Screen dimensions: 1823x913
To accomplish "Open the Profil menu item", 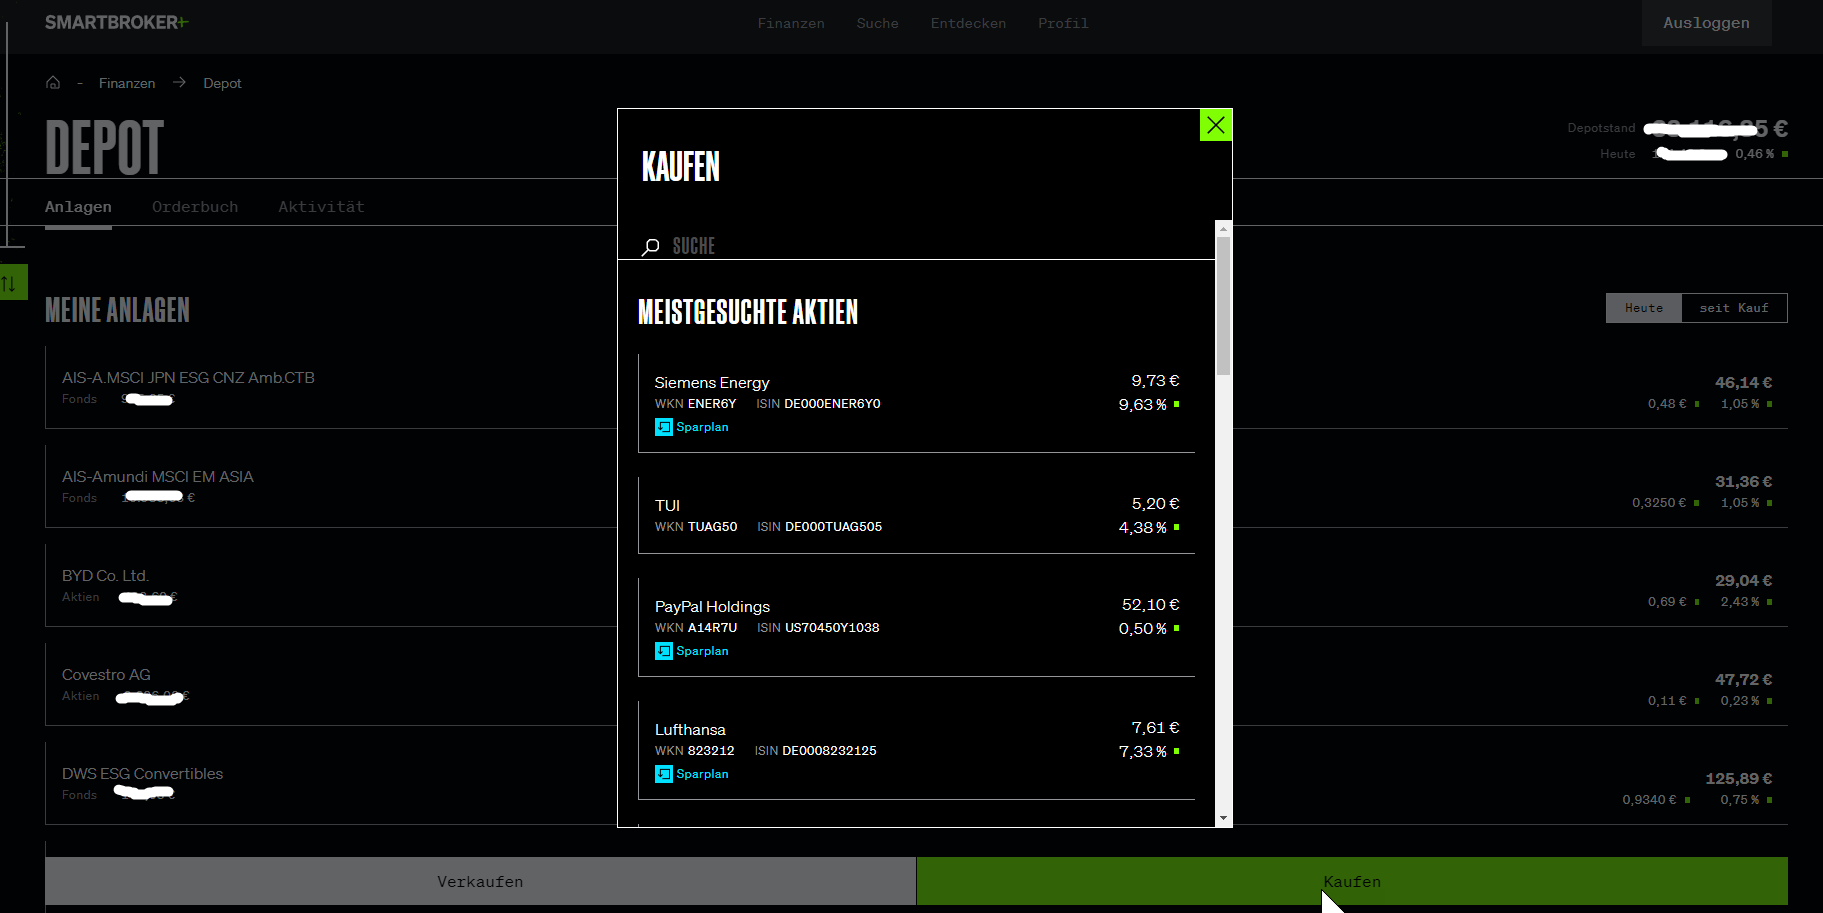I will pos(1063,23).
